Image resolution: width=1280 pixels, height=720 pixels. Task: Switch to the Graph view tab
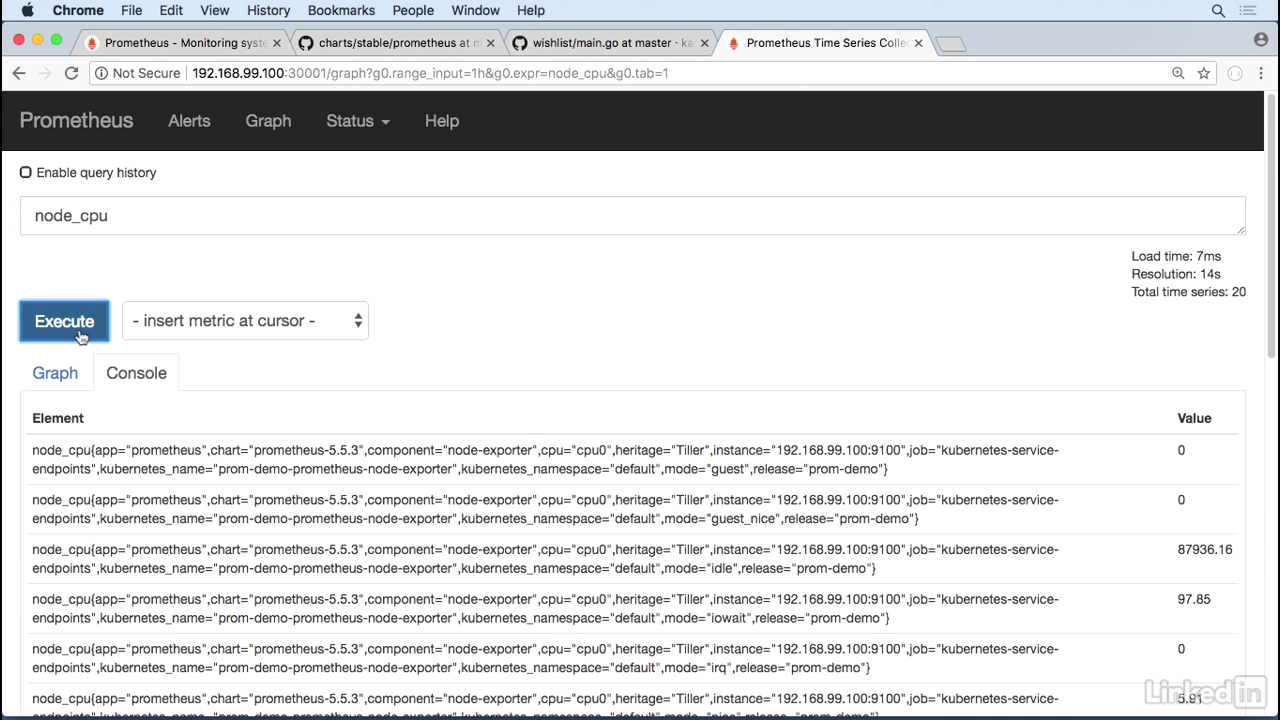55,373
